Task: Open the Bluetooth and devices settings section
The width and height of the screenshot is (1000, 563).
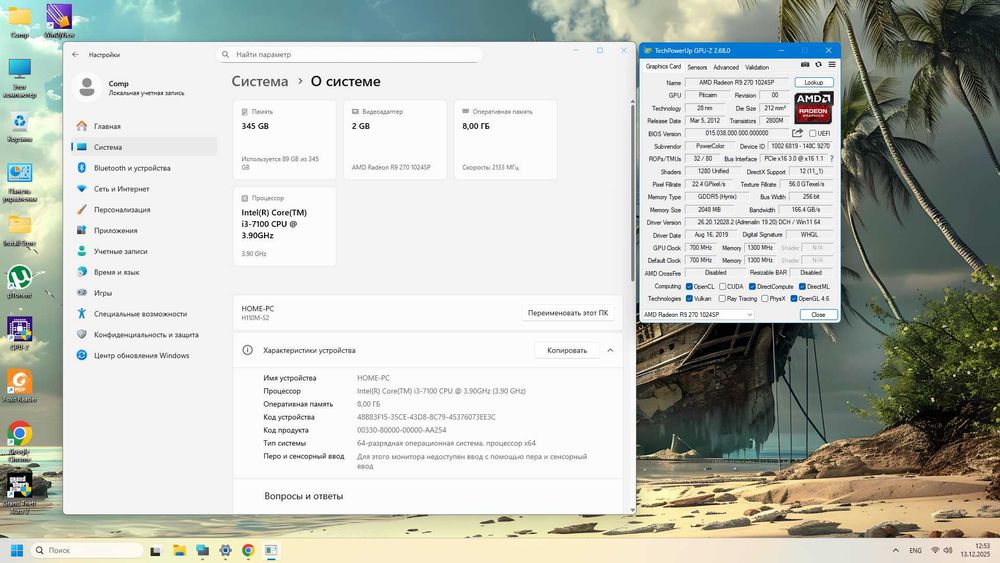Action: click(132, 168)
